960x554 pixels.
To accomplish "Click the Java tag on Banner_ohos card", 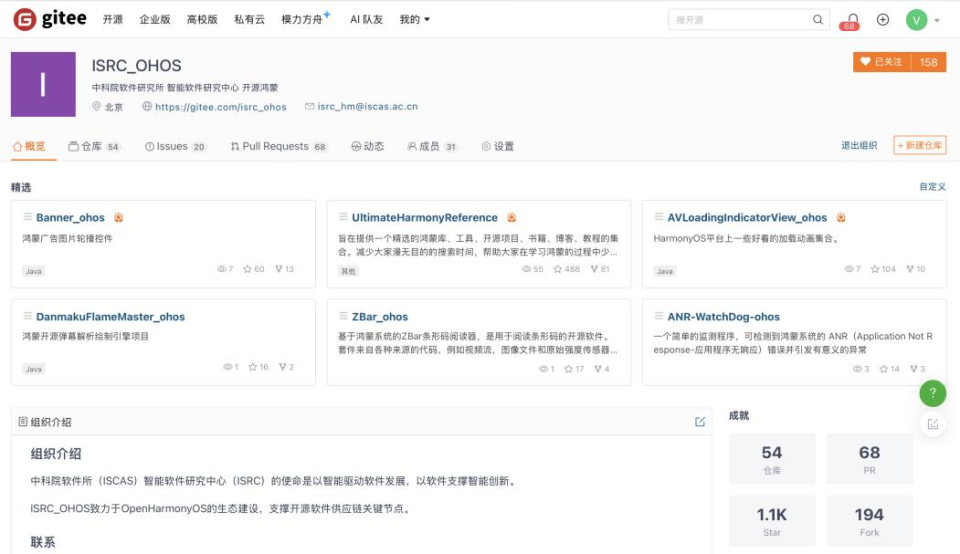I will 34,271.
